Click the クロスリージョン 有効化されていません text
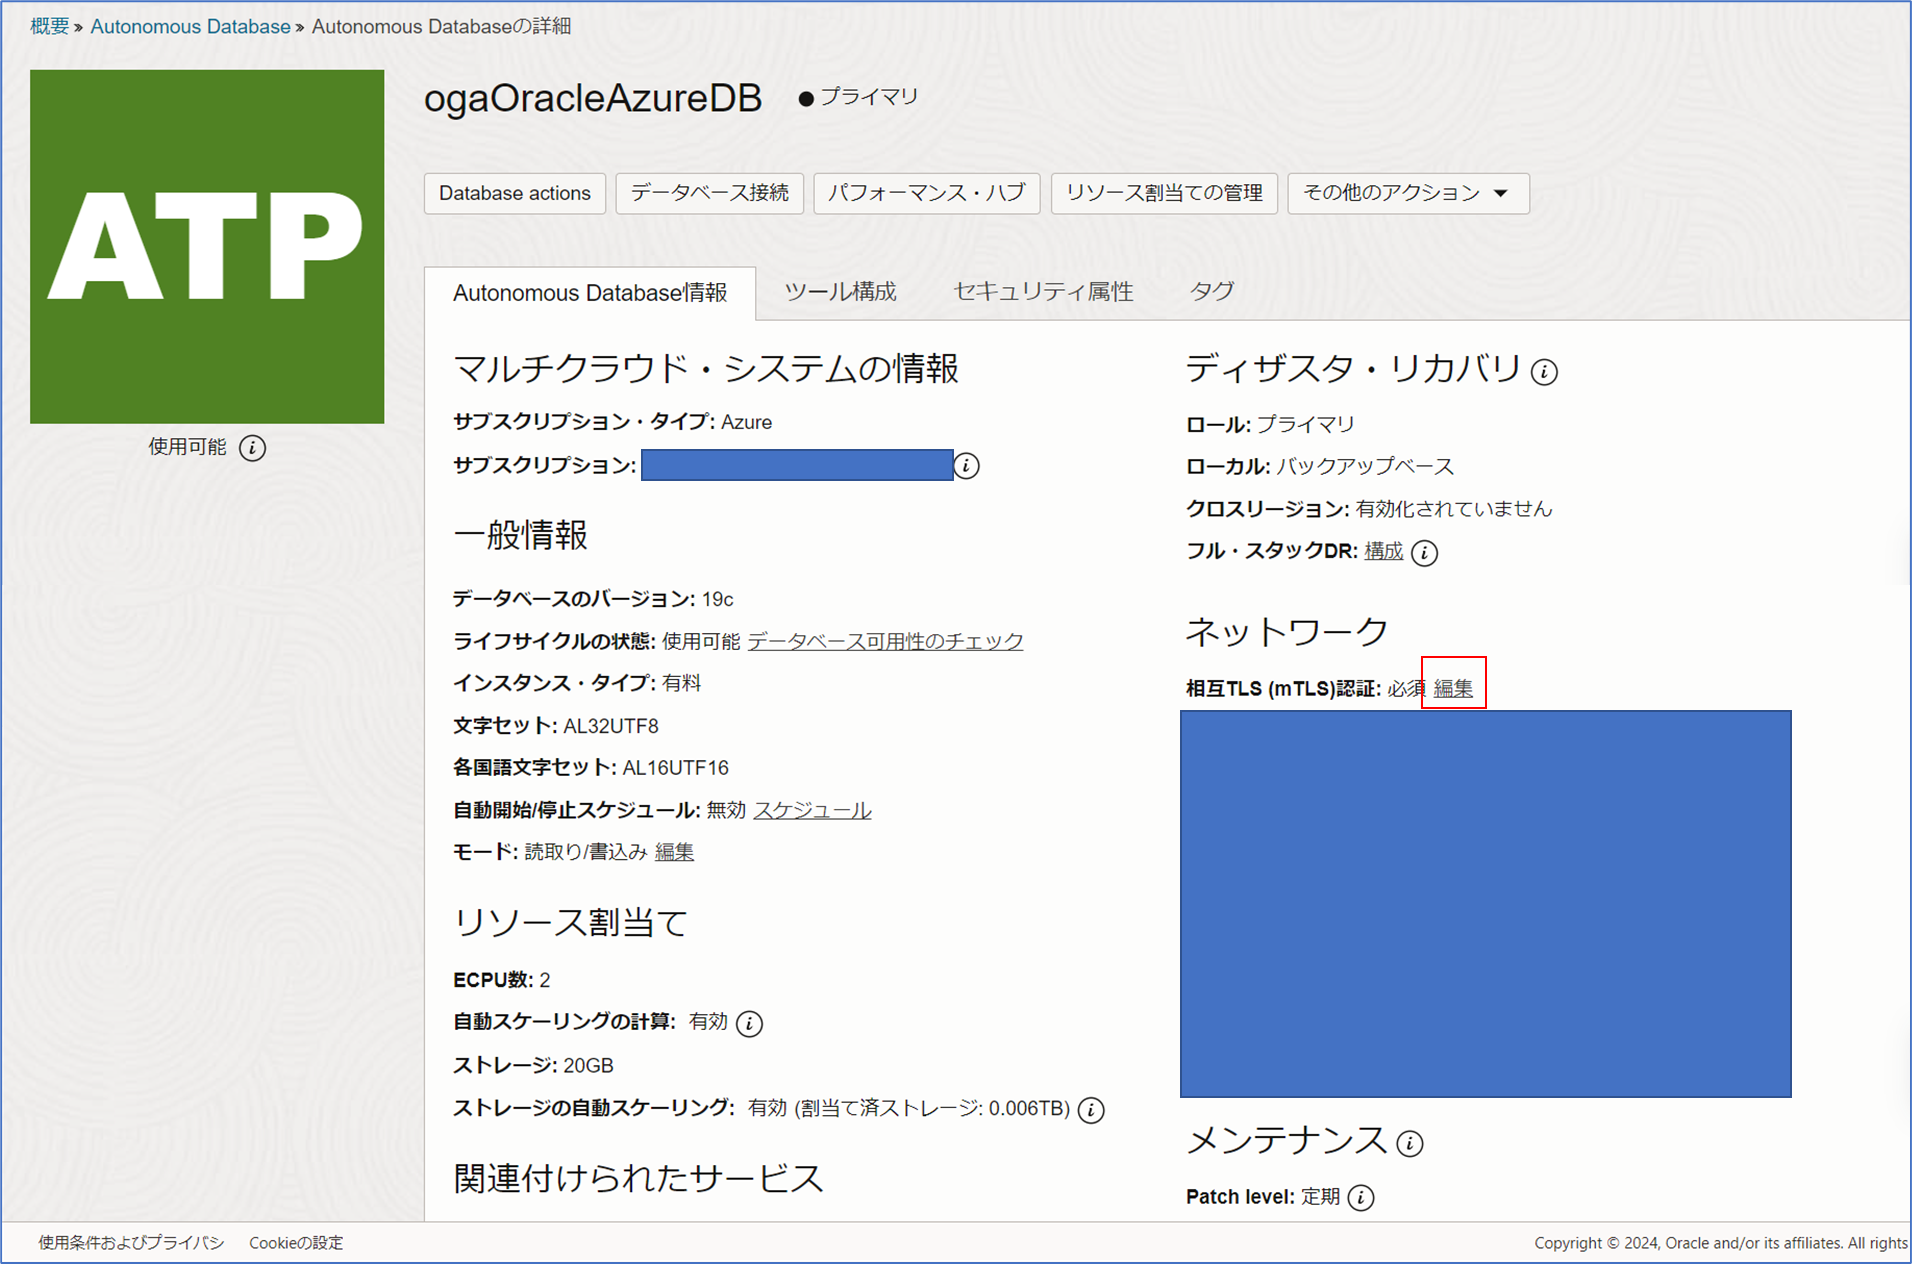Viewport: 1912px width, 1264px height. 1454,509
